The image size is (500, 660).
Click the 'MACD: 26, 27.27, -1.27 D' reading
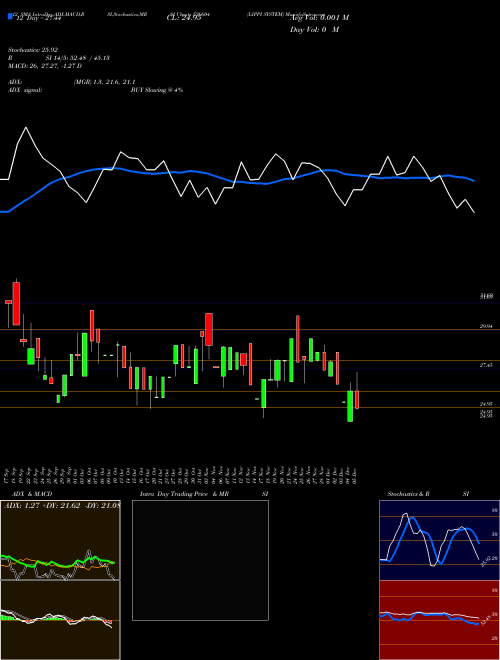45,66
